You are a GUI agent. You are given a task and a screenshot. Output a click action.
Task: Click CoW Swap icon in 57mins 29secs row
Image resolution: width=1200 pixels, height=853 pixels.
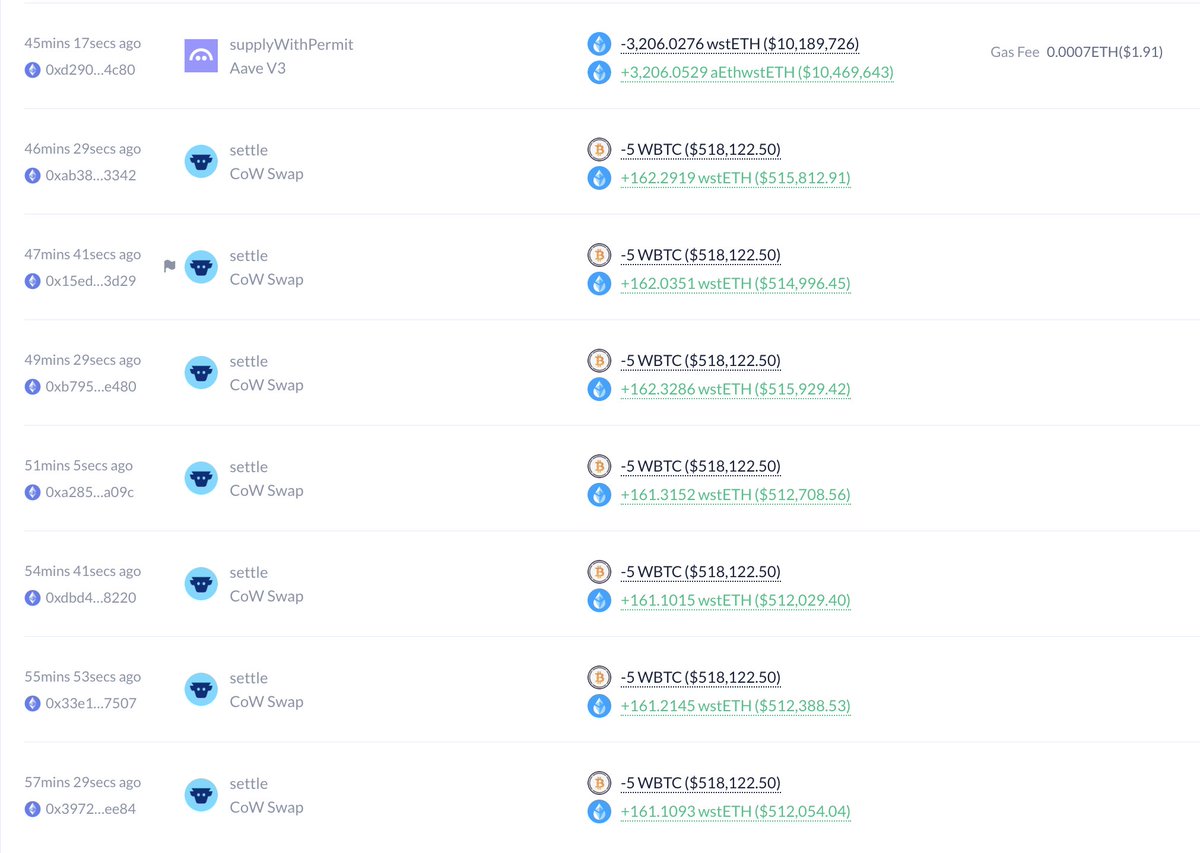(201, 795)
